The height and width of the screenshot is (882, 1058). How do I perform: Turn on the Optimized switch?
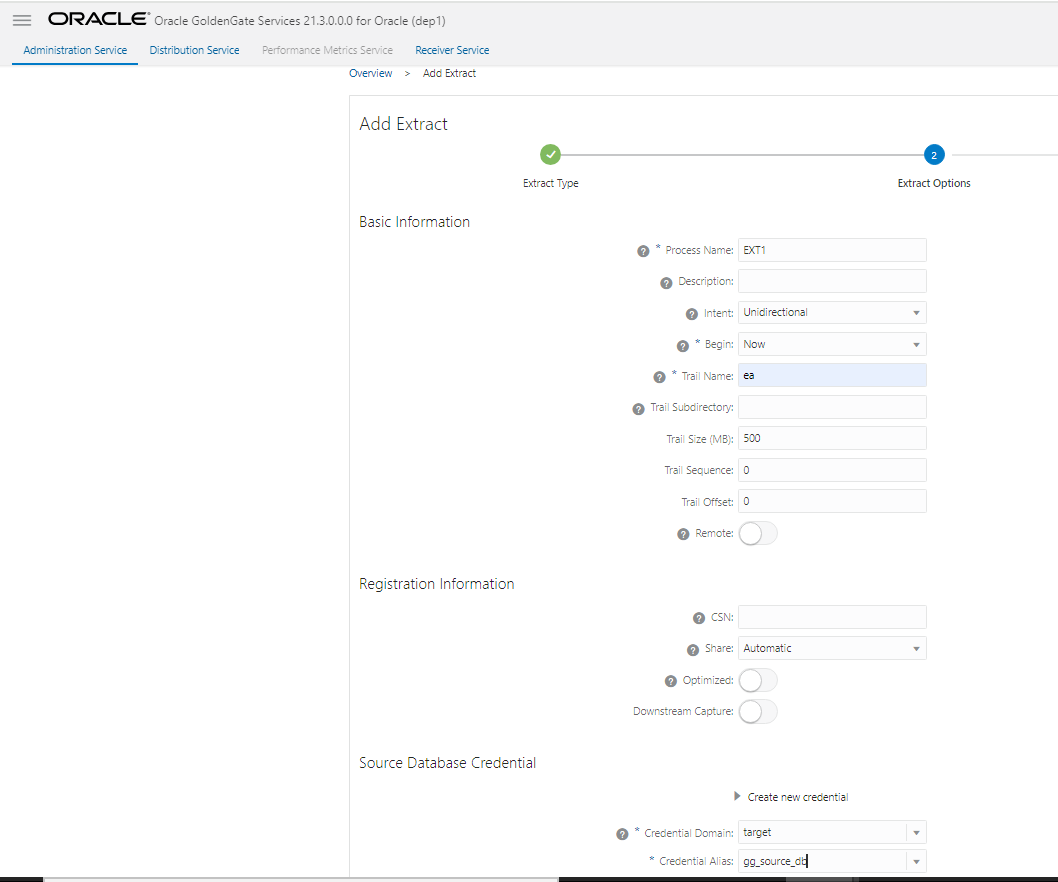pyautogui.click(x=758, y=680)
